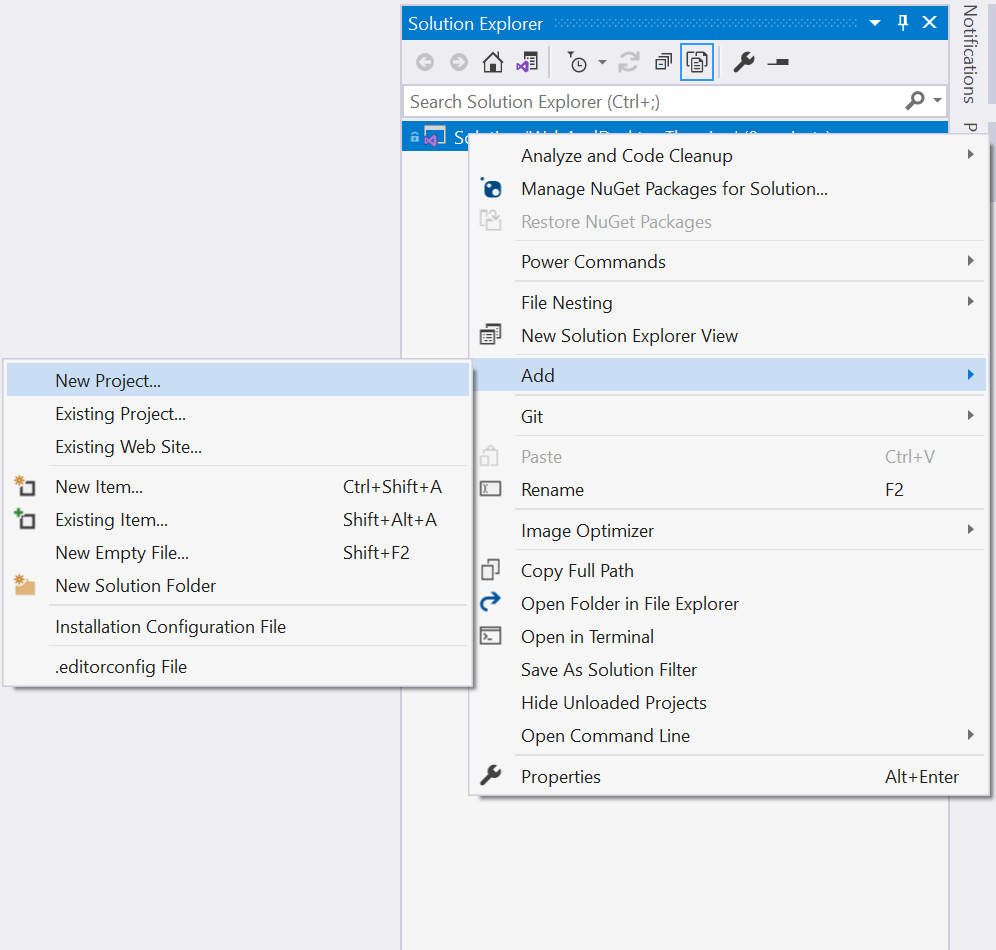This screenshot has width=996, height=950.
Task: Toggle the Pending Changes Filter clock icon
Action: pos(580,62)
